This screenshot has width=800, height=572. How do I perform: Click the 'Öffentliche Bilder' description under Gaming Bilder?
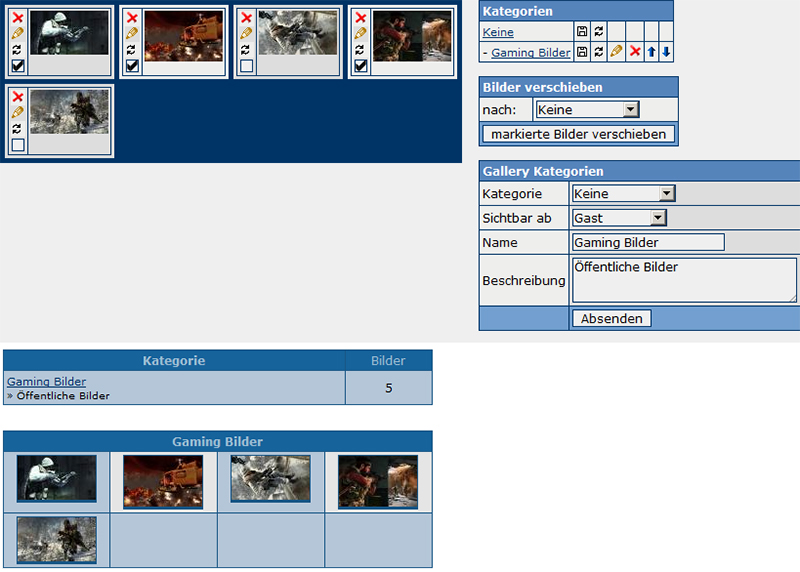point(63,395)
